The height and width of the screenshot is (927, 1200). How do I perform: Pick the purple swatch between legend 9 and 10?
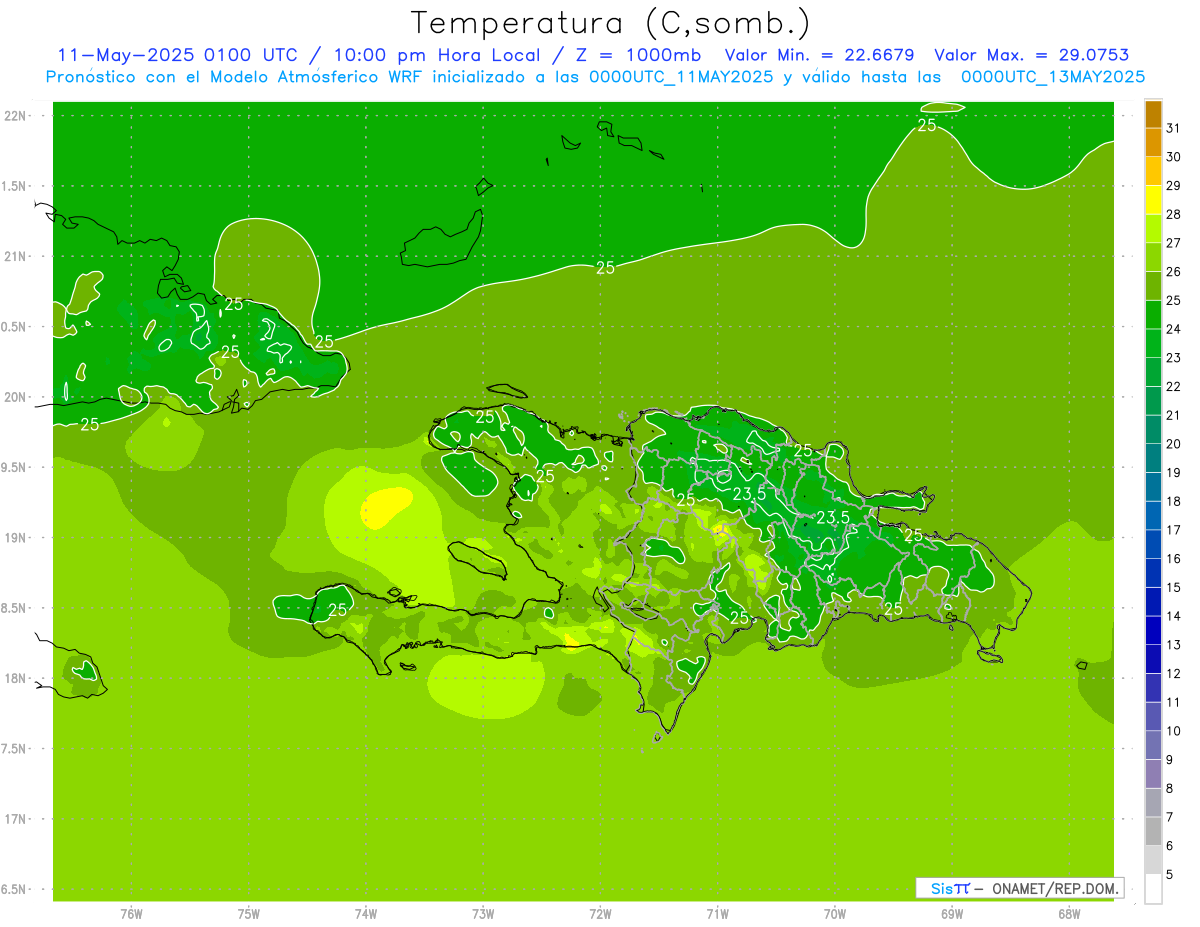point(1154,746)
